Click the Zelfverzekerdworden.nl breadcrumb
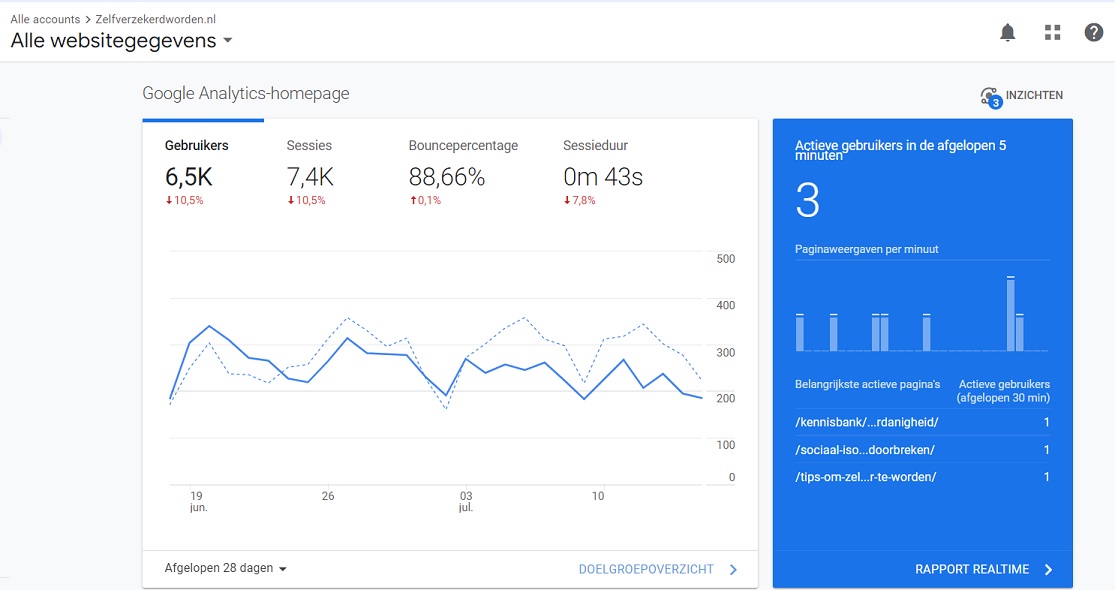This screenshot has width=1115, height=590. pyautogui.click(x=156, y=19)
